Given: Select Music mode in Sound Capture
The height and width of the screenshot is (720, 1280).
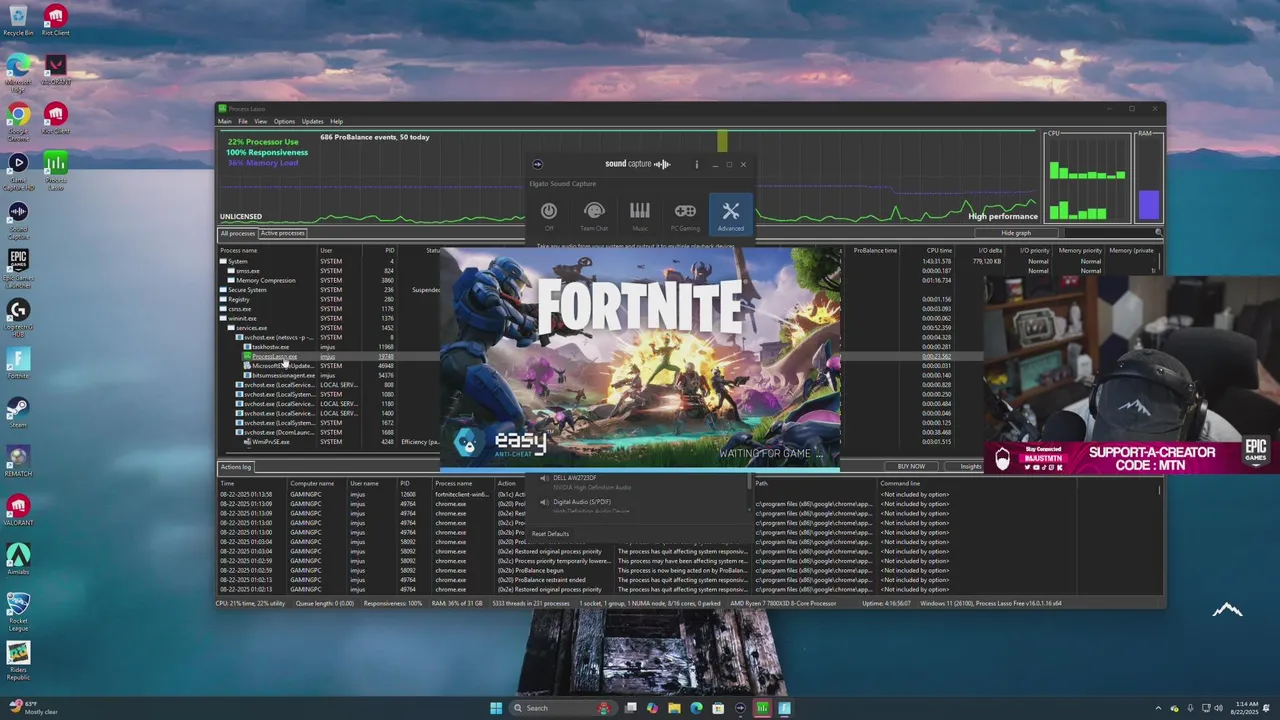Looking at the screenshot, I should 640,215.
